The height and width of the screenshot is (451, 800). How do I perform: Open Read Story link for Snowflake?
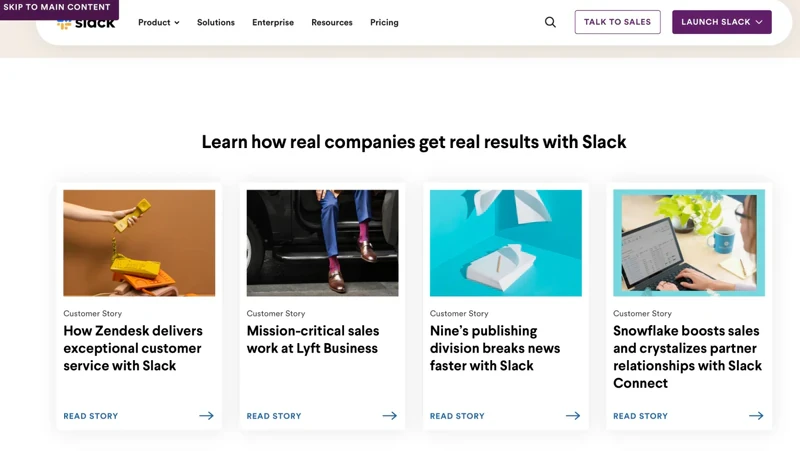[640, 416]
